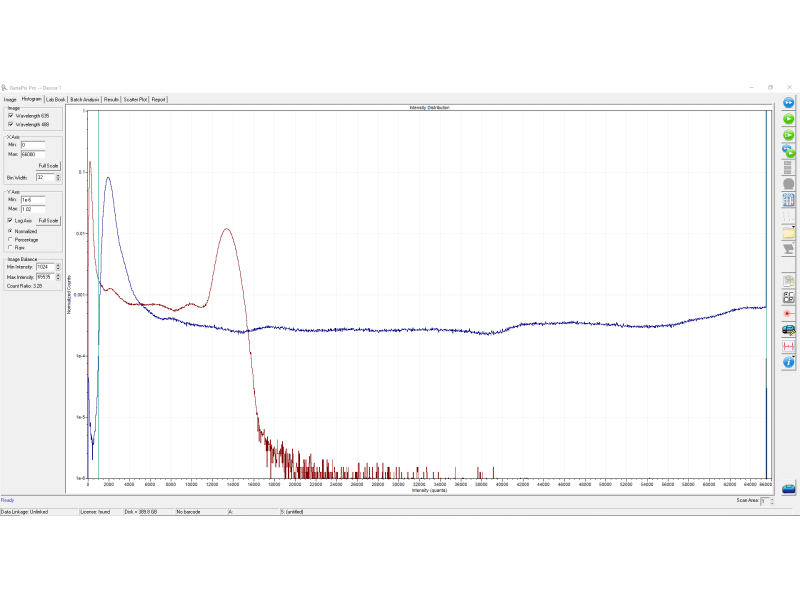Image resolution: width=800 pixels, height=600 pixels.
Task: Toggle the Log Axis checkbox
Action: 10,220
